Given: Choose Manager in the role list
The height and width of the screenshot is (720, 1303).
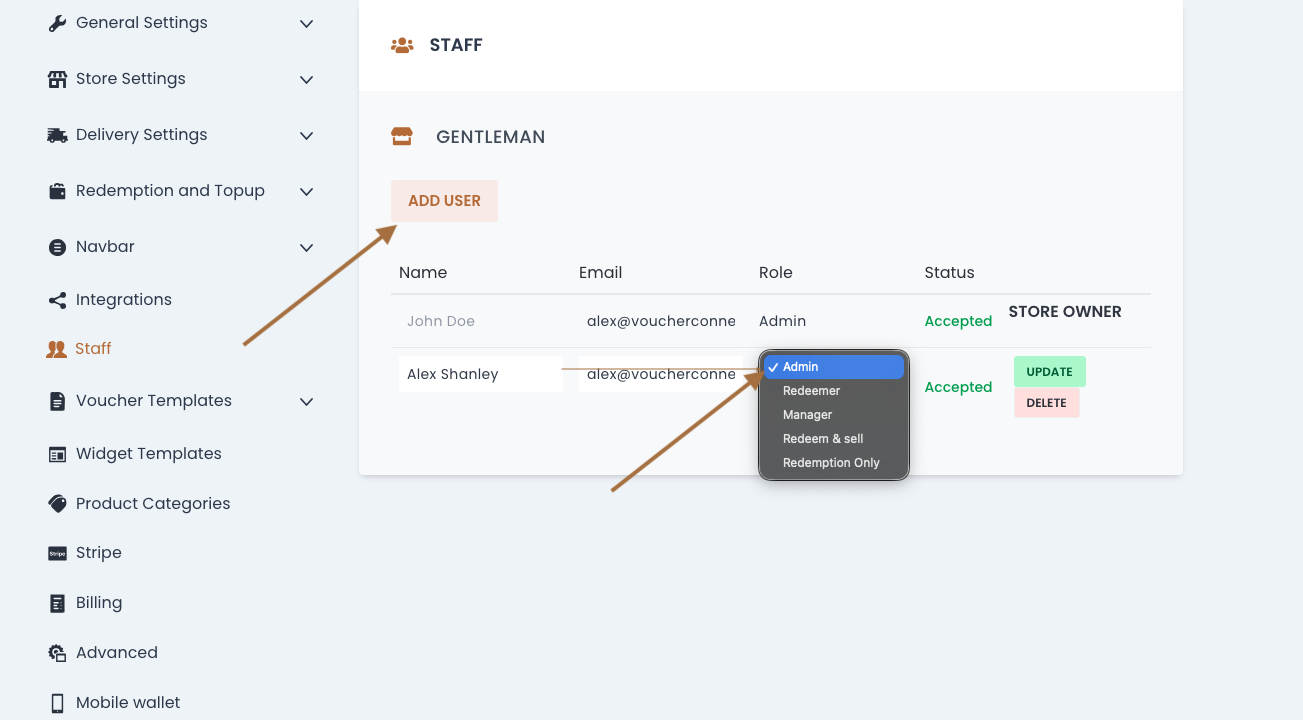Looking at the screenshot, I should [x=807, y=415].
